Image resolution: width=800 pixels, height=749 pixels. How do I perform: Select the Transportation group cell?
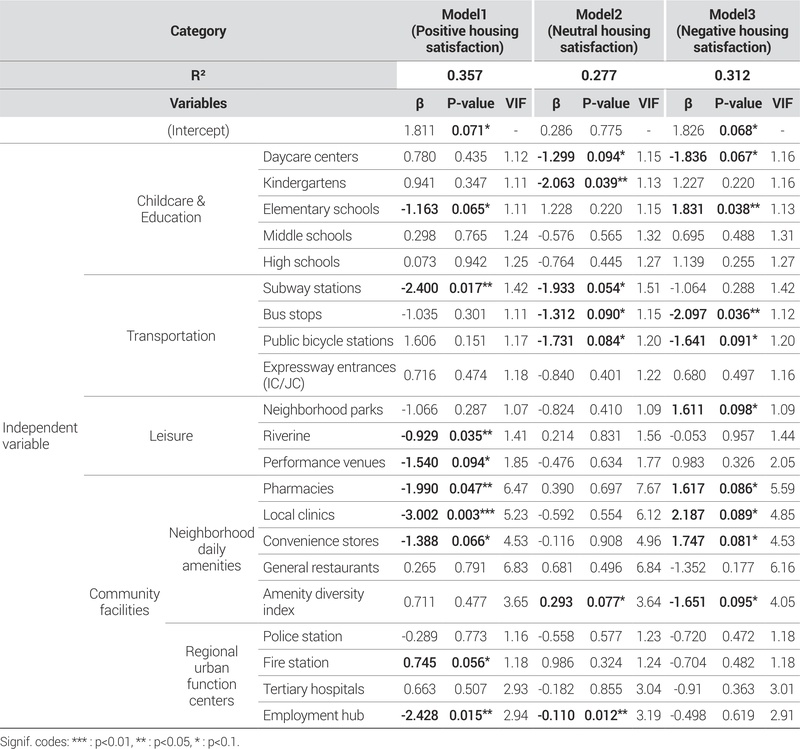coord(171,335)
